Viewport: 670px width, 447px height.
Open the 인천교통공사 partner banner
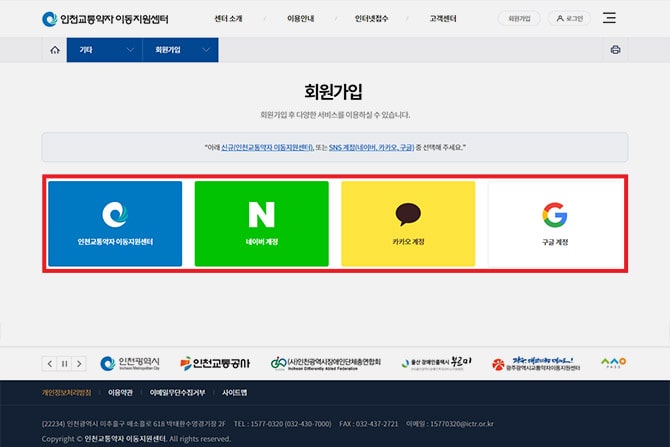click(215, 363)
